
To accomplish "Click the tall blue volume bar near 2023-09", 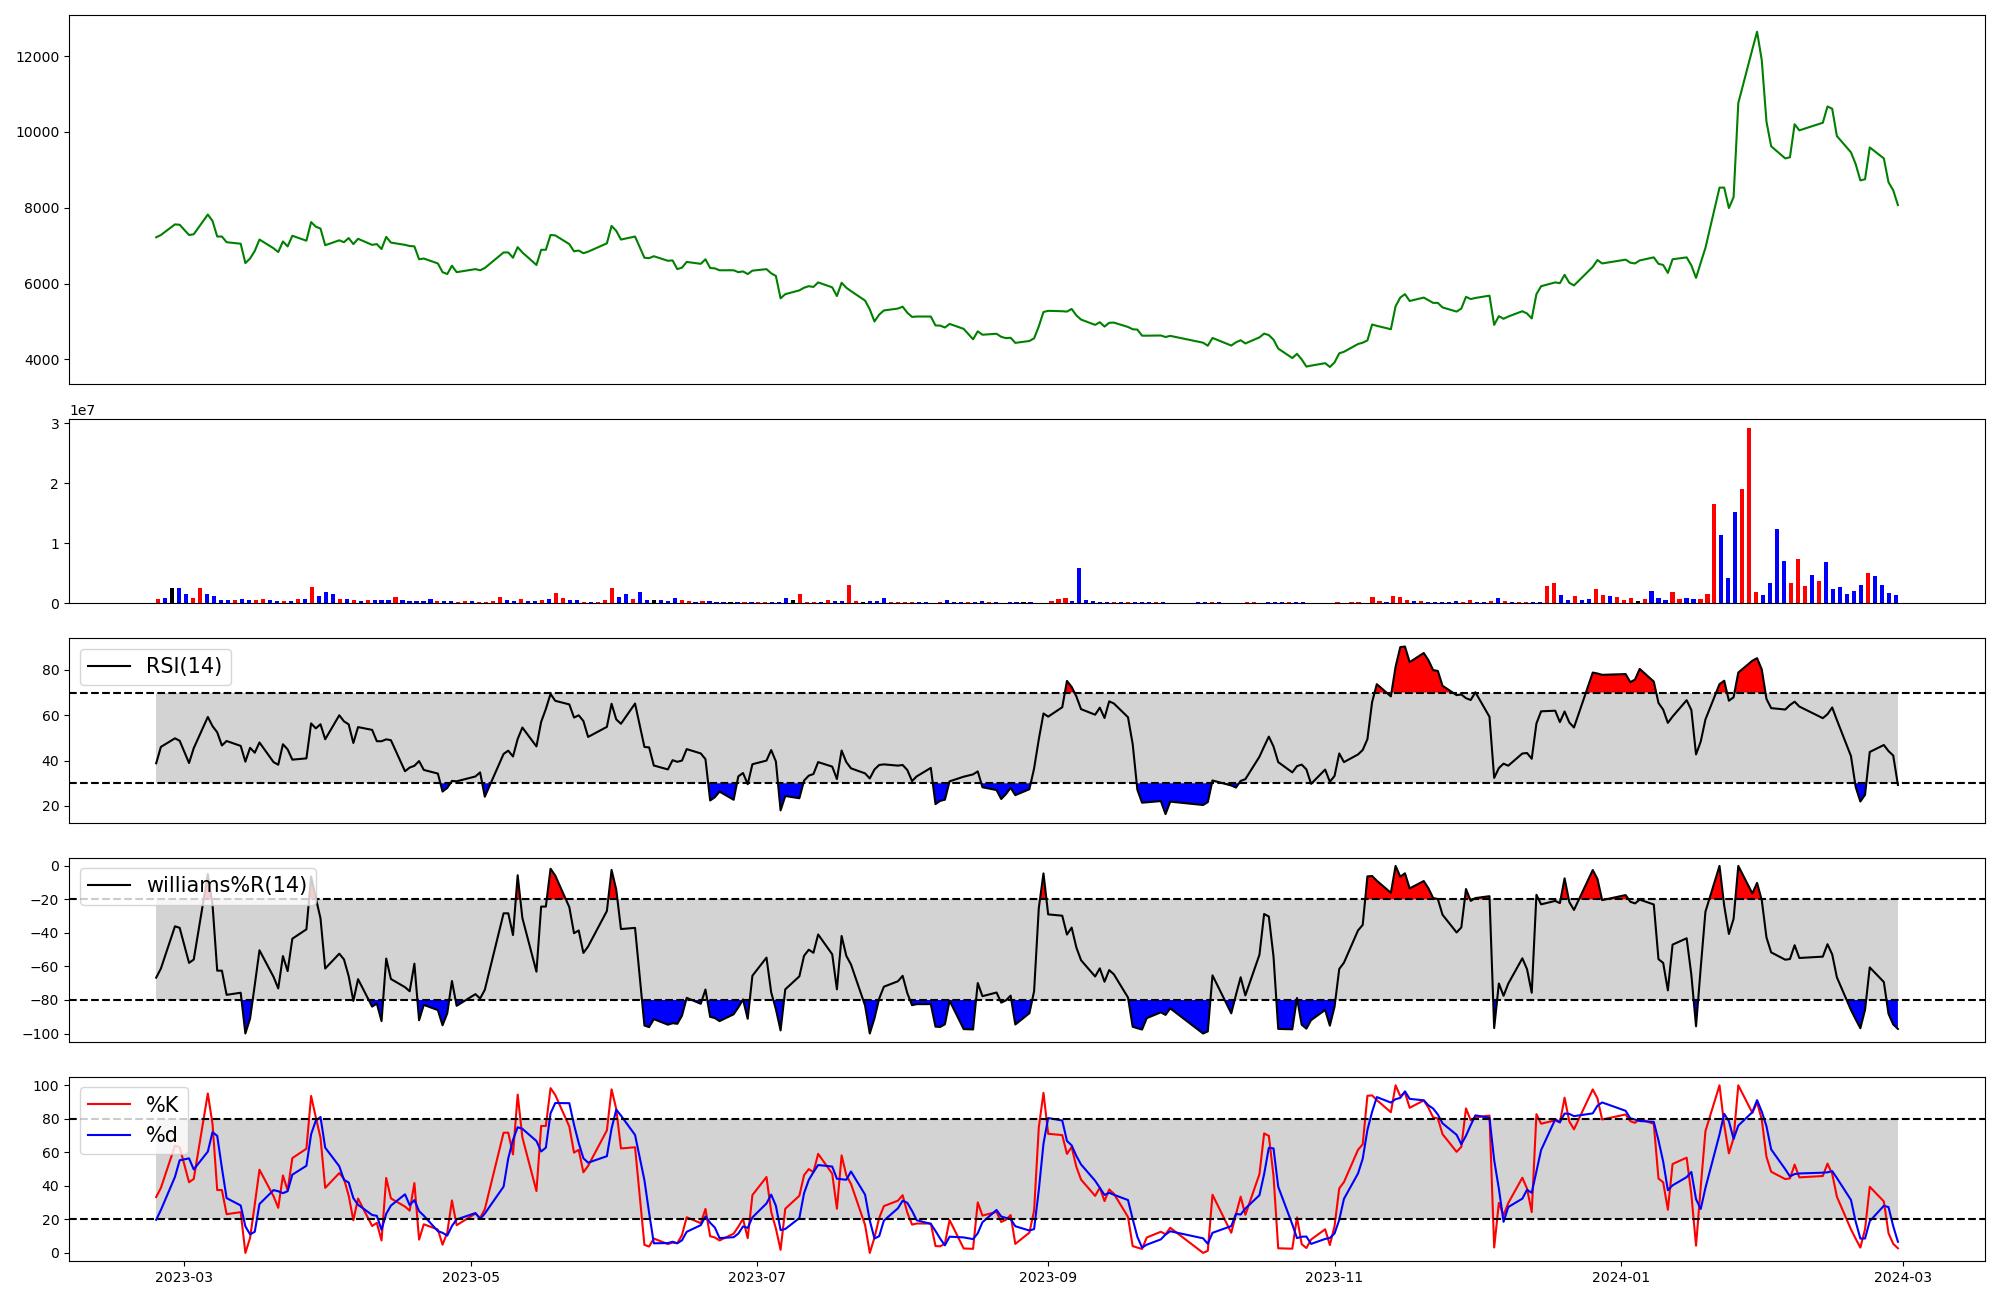I will [x=1079, y=585].
